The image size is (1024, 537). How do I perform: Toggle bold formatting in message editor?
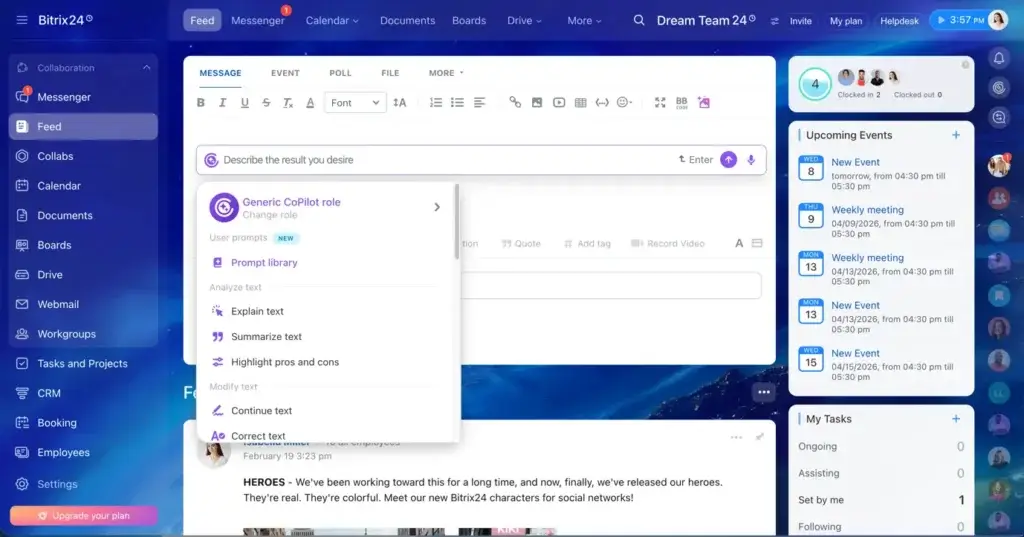tap(201, 103)
